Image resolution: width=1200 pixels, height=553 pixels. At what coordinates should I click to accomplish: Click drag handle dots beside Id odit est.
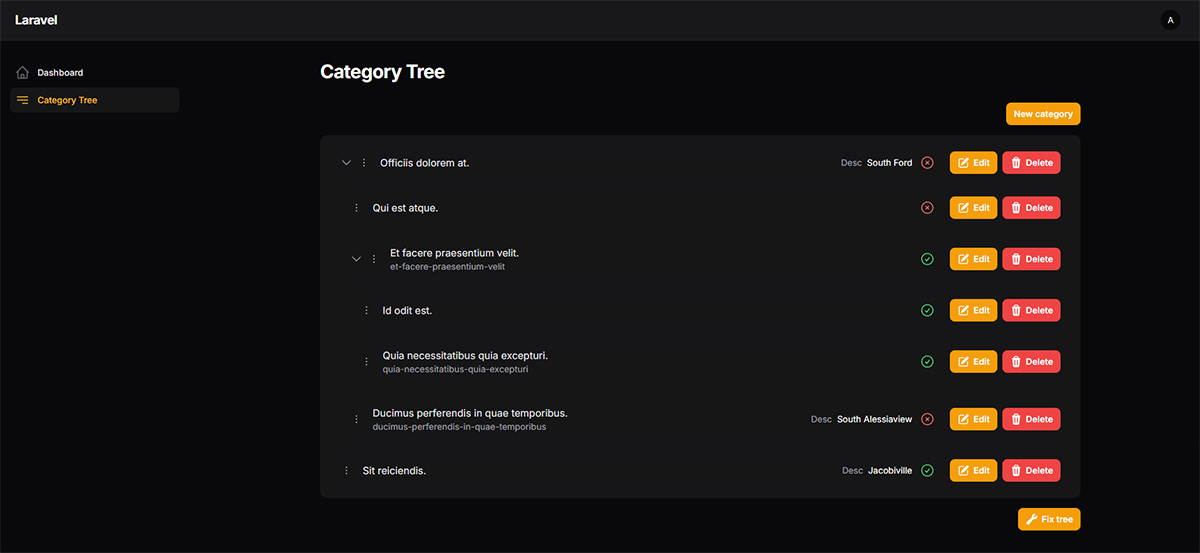[x=366, y=311]
